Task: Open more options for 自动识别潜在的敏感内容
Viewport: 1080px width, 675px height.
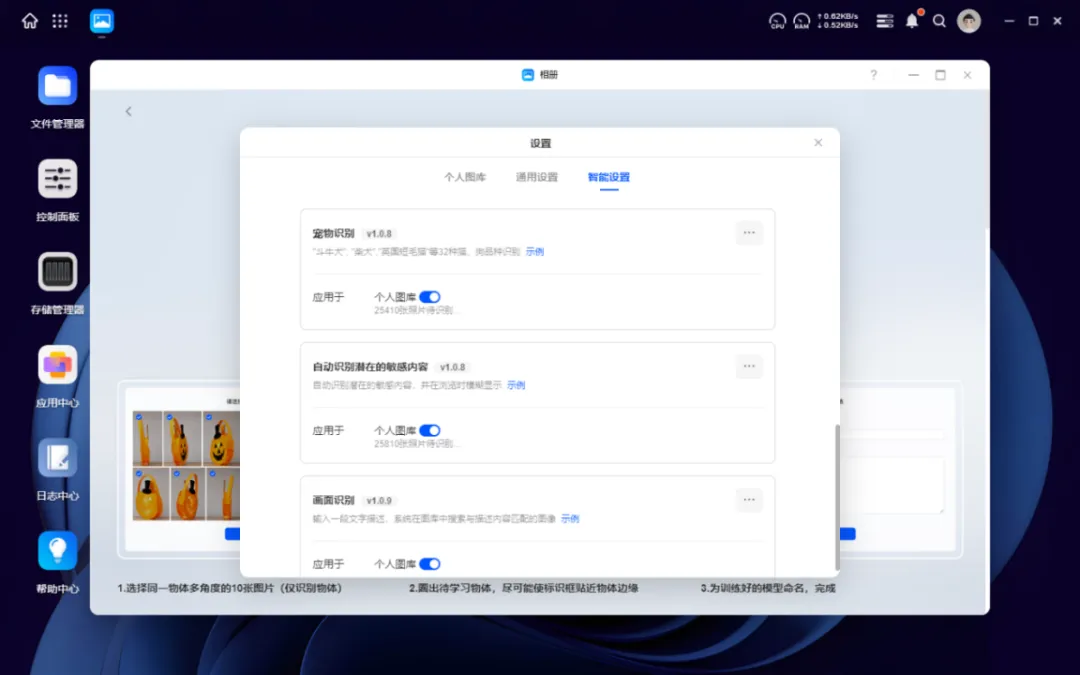Action: pyautogui.click(x=749, y=366)
